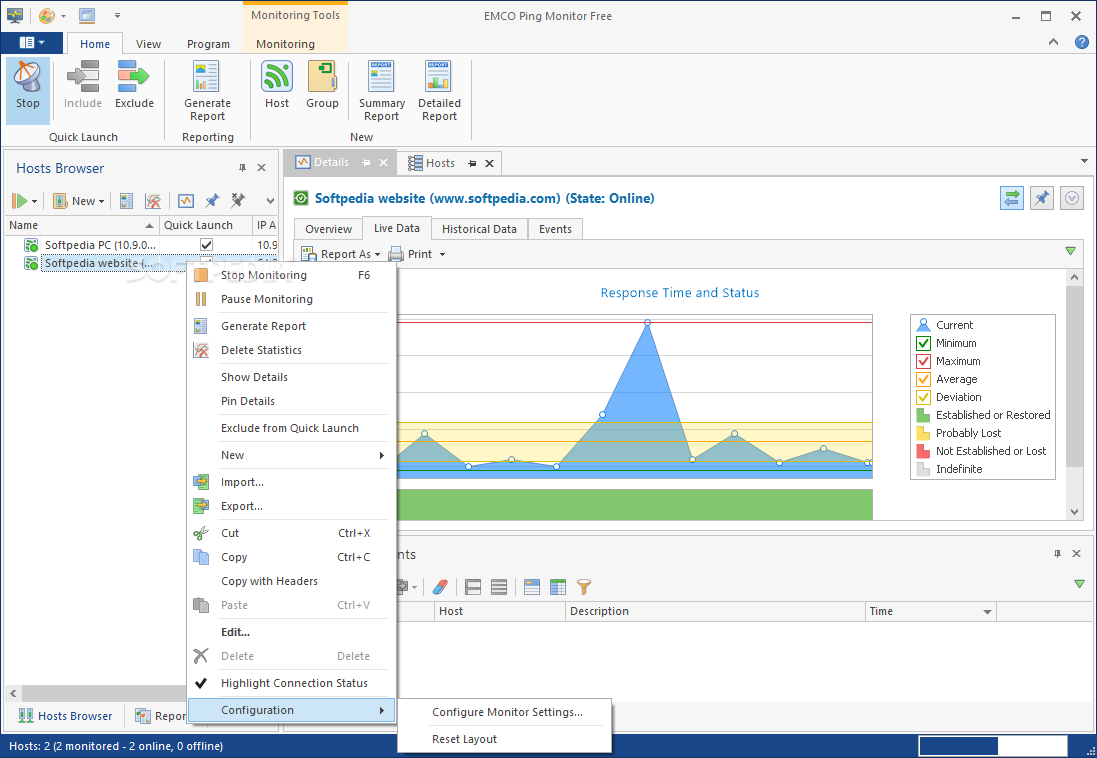Open Hosts Browser toolbar overflow chevron
The width and height of the screenshot is (1097, 758).
(x=270, y=201)
